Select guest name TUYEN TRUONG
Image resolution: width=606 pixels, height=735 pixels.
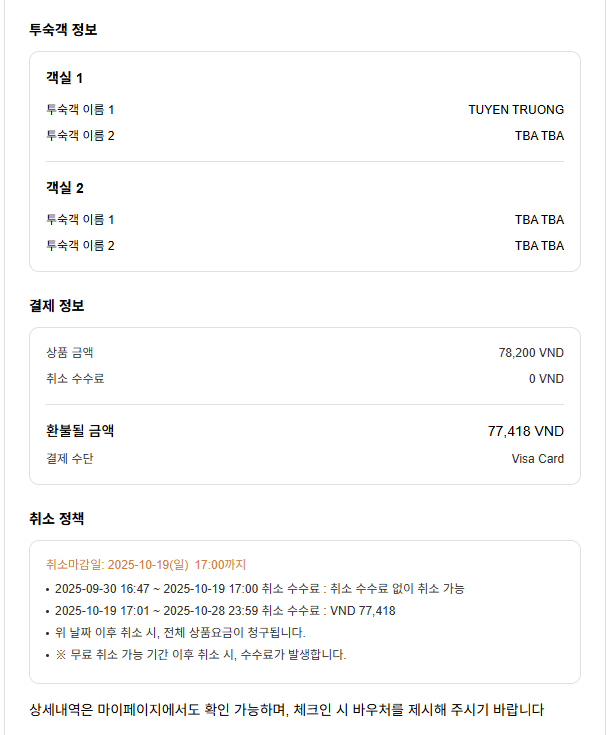[x=515, y=110]
